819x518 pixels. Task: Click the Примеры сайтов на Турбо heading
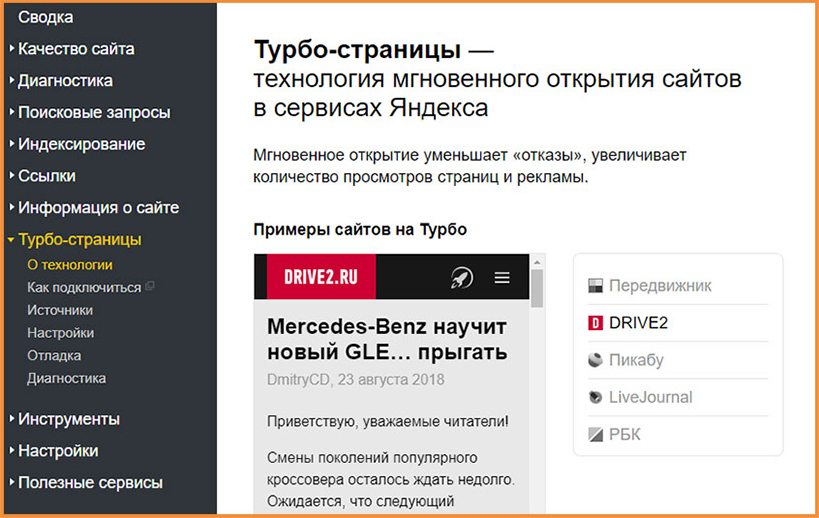[x=360, y=229]
